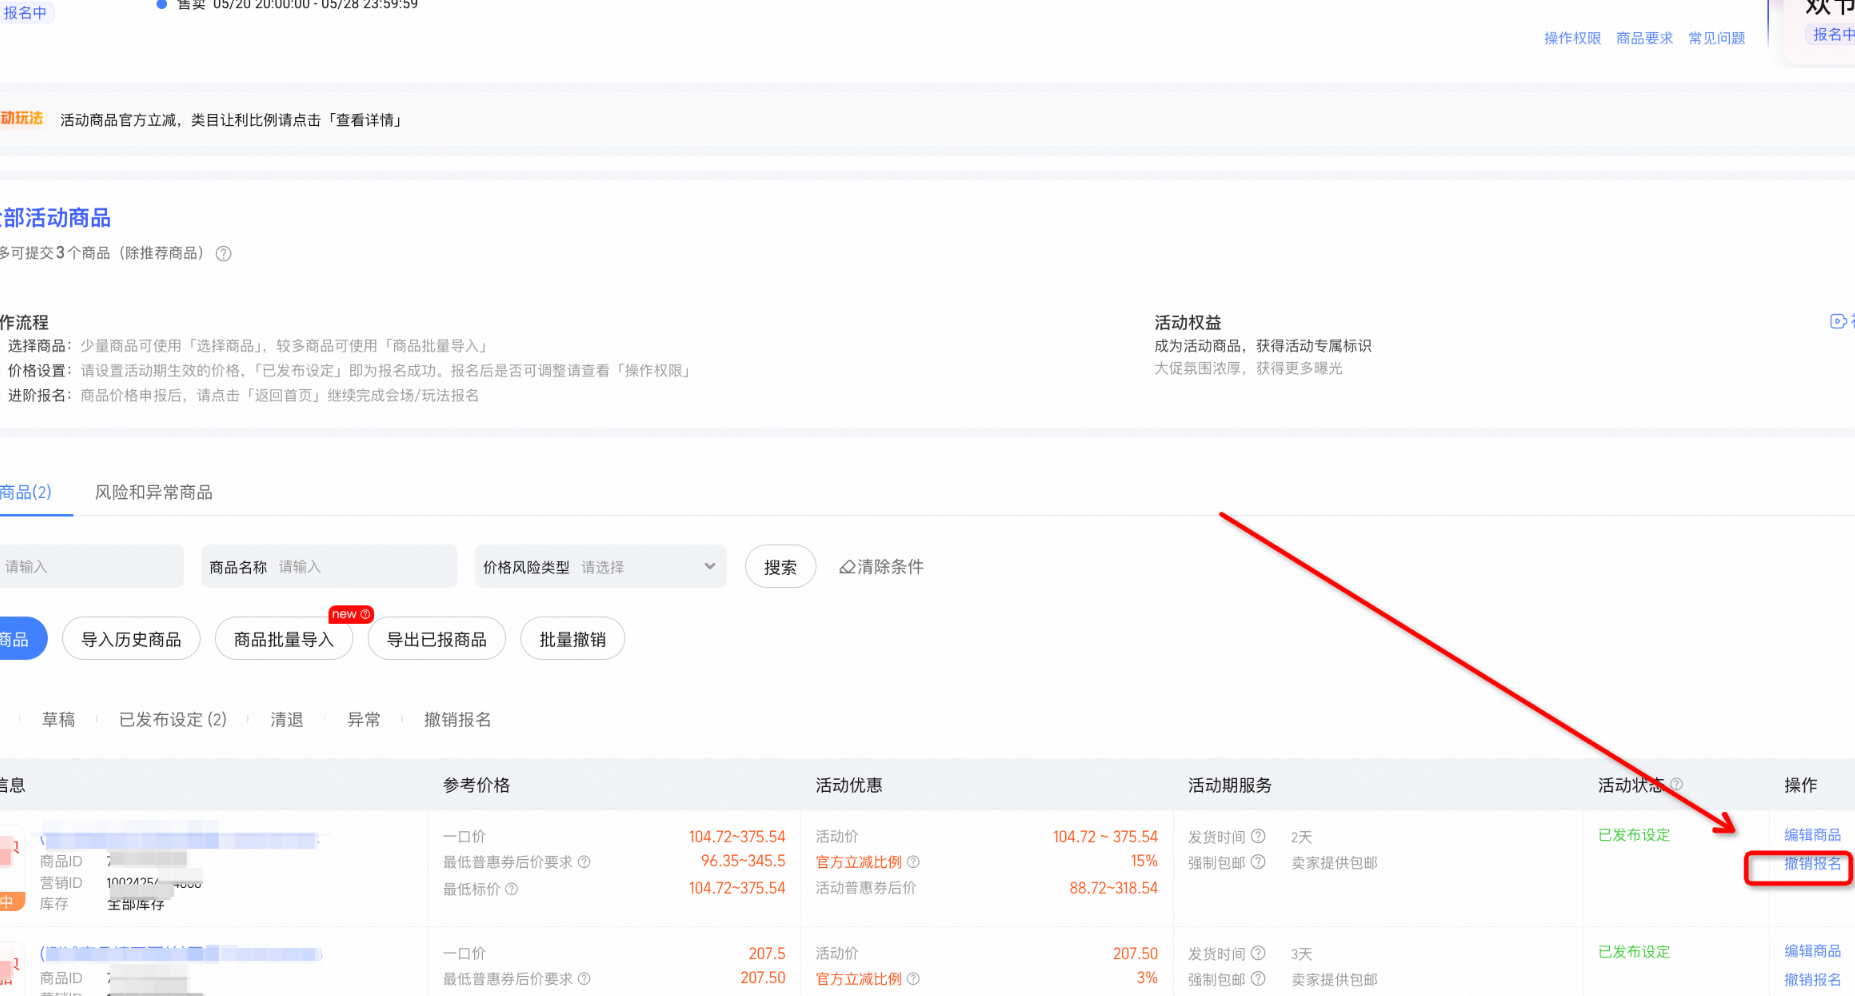Select the 异常 status filter

point(364,720)
